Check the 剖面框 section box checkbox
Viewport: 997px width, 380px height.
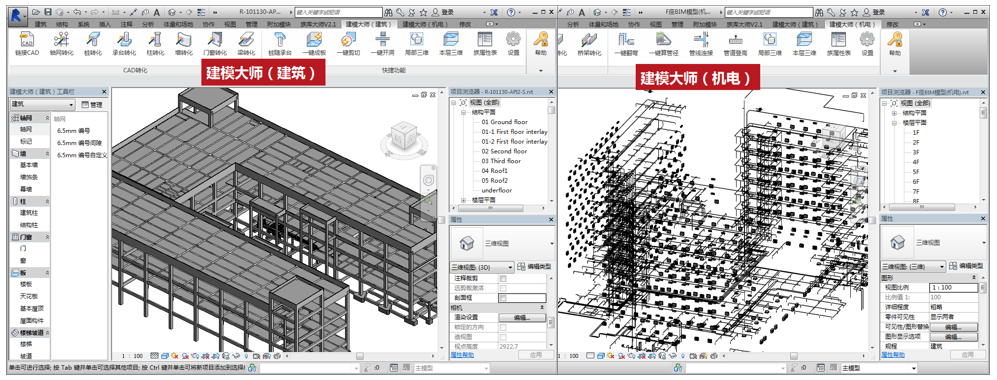(504, 297)
